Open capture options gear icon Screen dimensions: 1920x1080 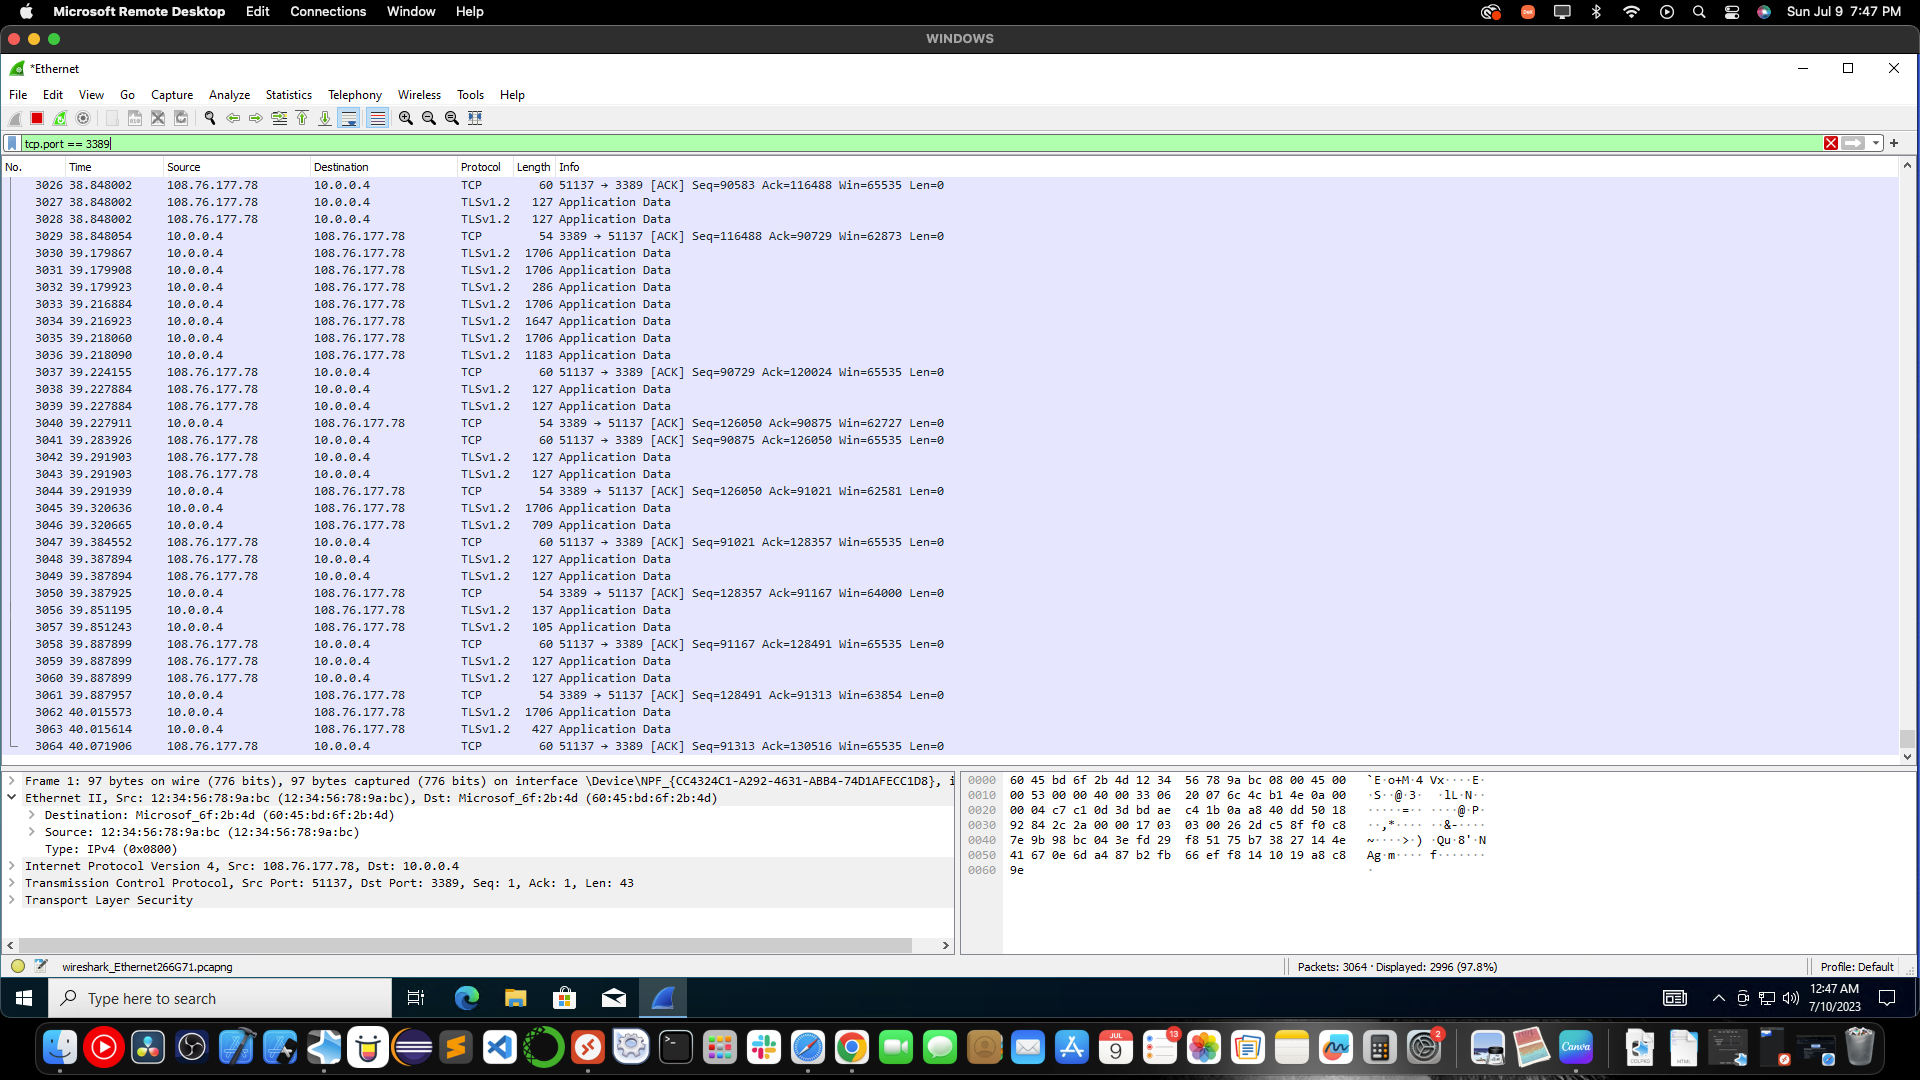click(83, 118)
